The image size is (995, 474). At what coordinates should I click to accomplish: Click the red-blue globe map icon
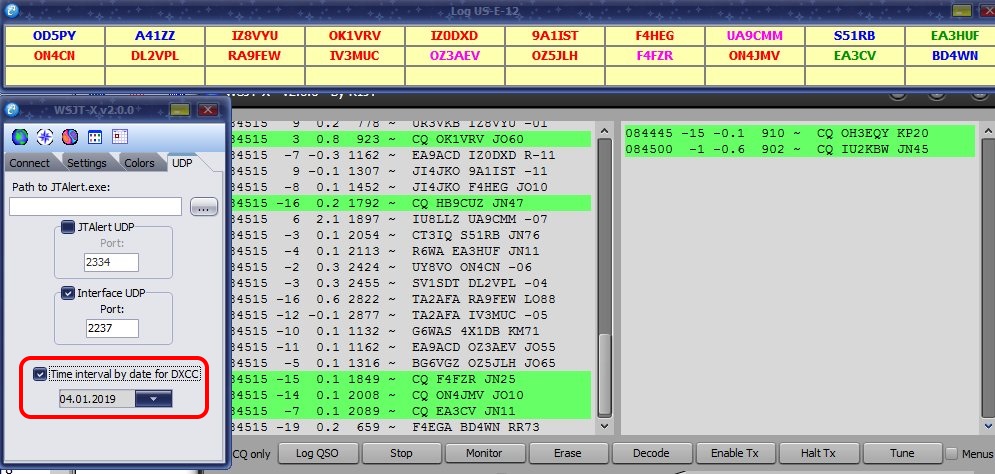click(x=69, y=137)
